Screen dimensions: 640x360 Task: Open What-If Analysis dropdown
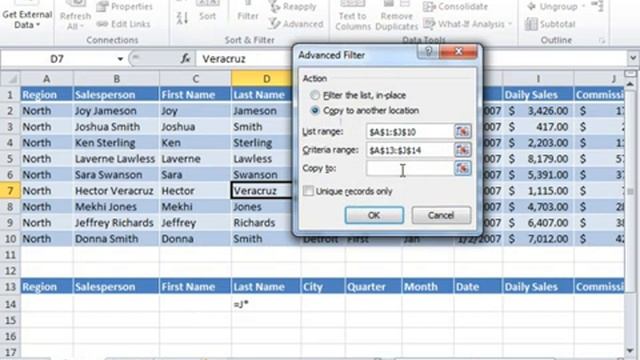pos(468,24)
